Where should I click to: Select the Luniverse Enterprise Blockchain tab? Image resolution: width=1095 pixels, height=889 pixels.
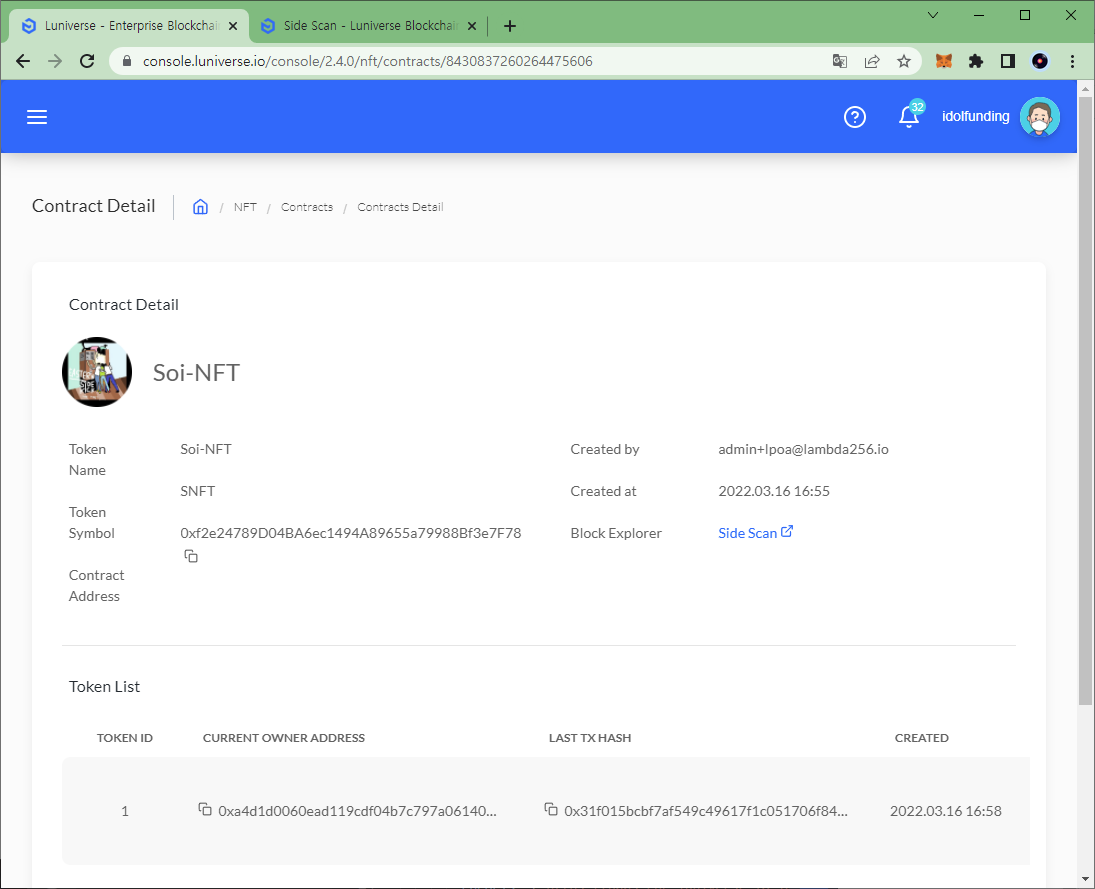pos(130,26)
